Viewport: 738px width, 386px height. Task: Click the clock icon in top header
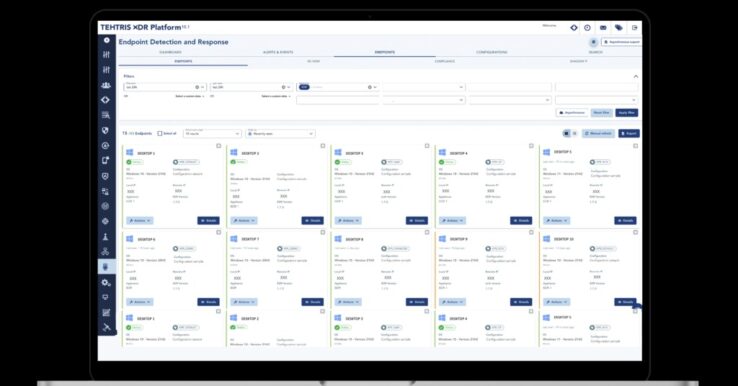(587, 28)
